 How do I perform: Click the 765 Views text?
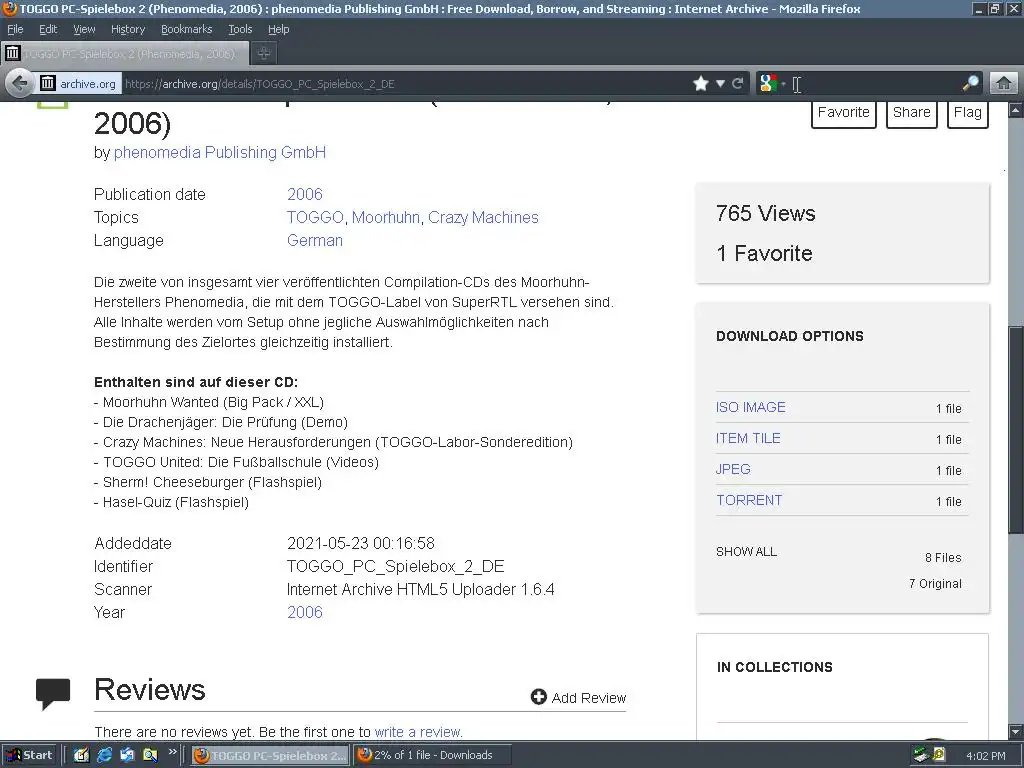pyautogui.click(x=765, y=214)
